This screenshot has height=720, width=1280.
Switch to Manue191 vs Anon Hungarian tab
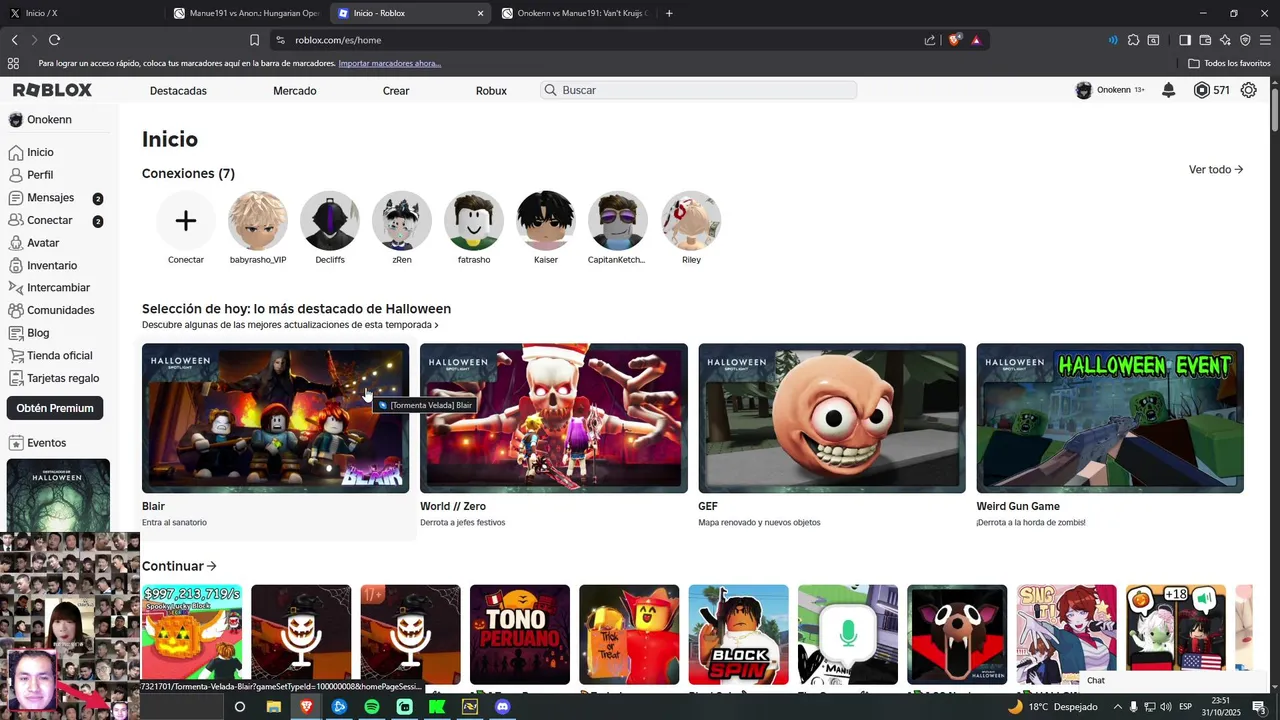tap(246, 13)
